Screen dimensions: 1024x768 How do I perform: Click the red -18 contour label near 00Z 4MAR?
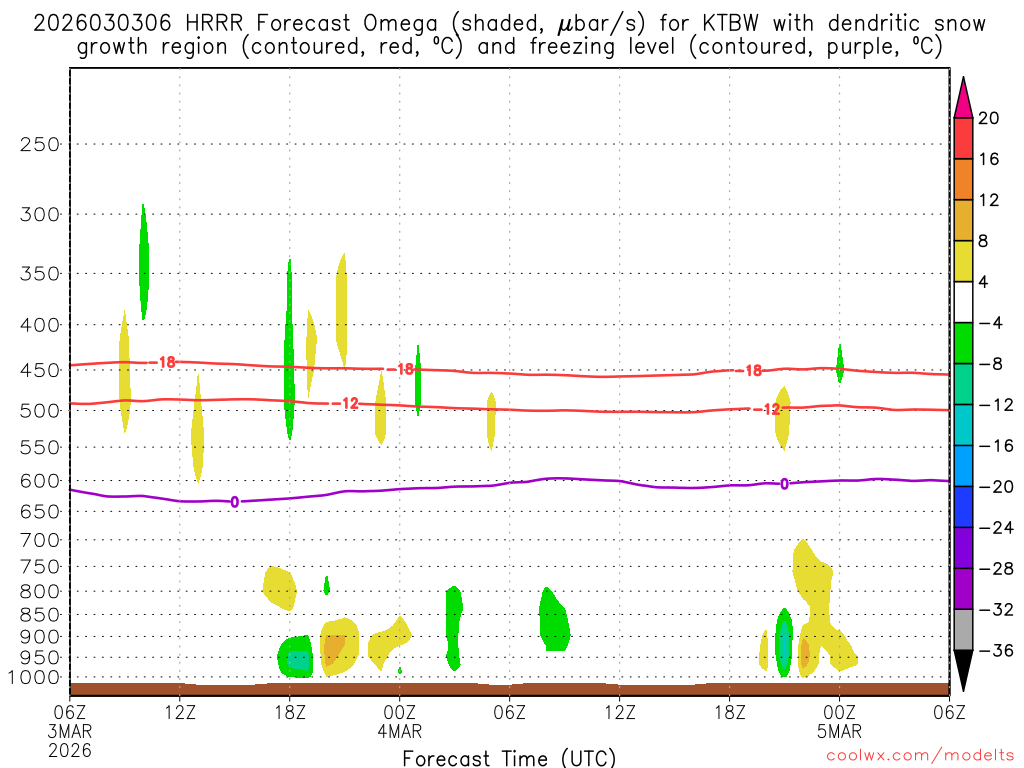[x=402, y=369]
